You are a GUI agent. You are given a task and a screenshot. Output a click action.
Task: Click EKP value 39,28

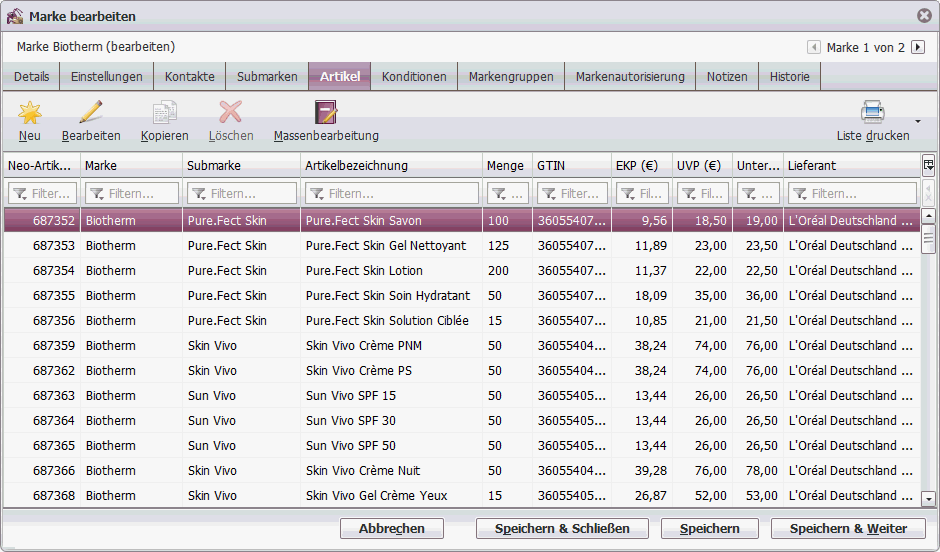[650, 470]
